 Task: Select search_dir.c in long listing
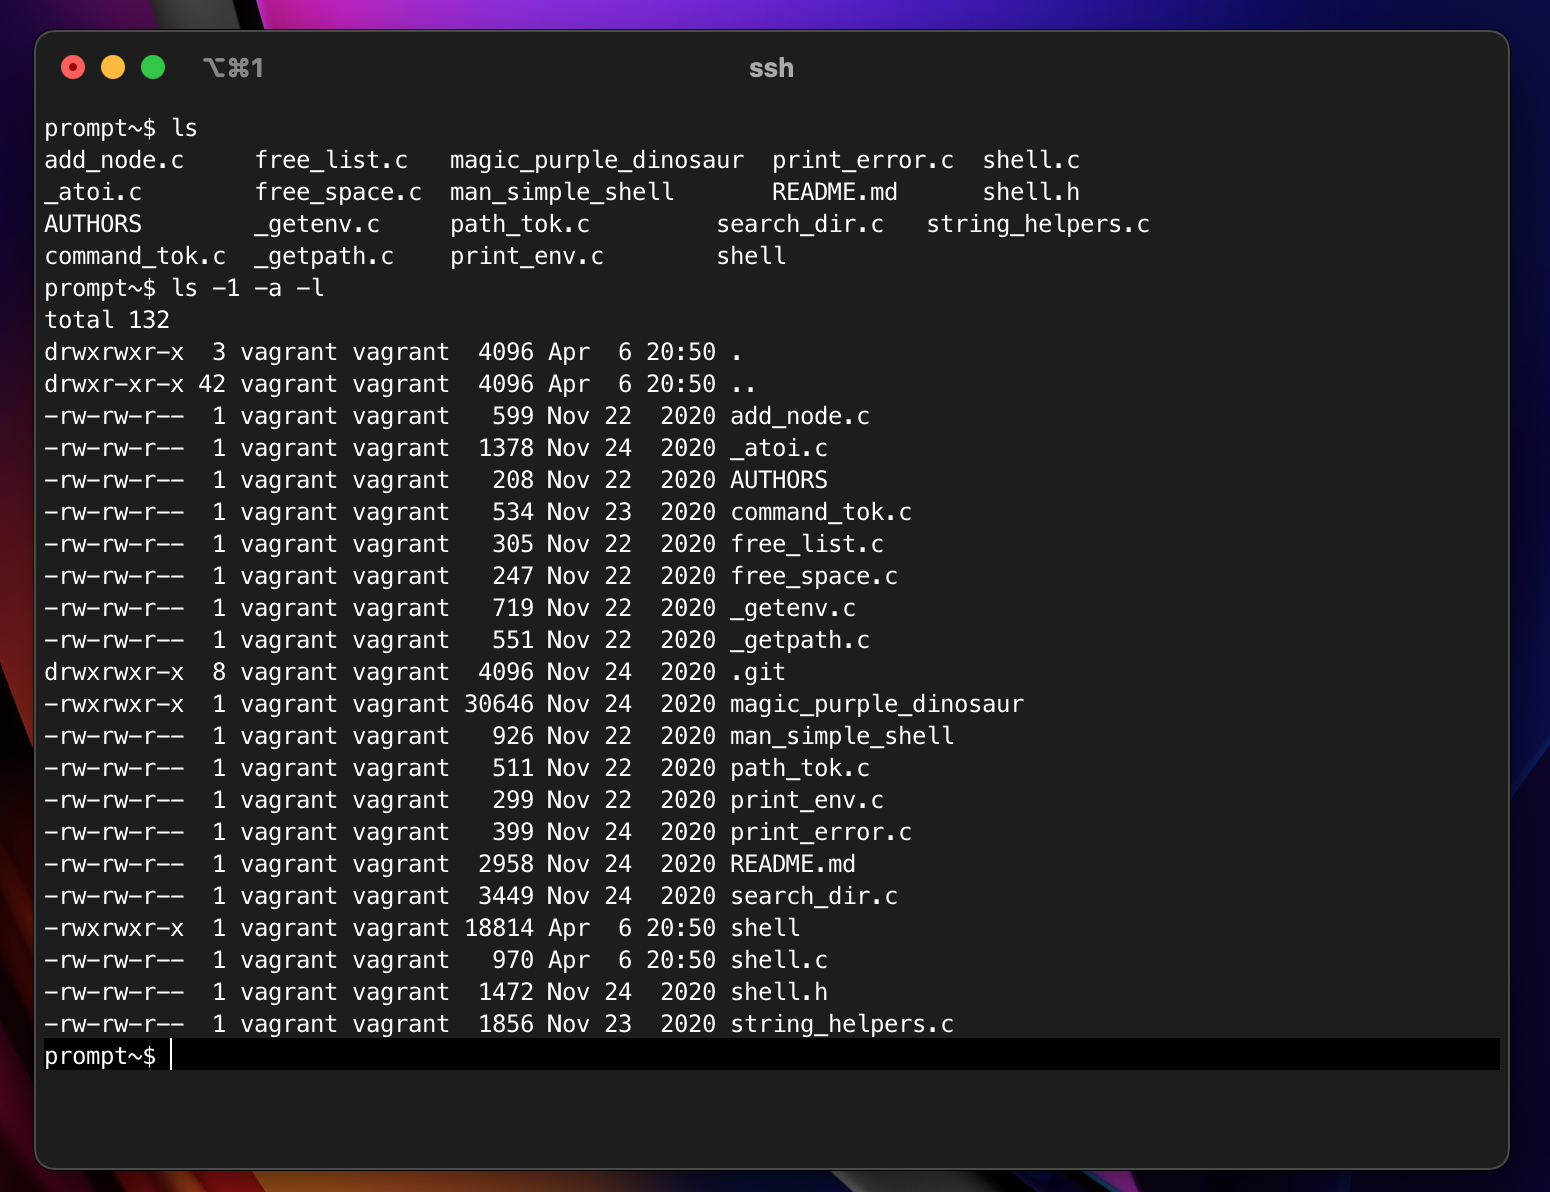click(x=814, y=896)
